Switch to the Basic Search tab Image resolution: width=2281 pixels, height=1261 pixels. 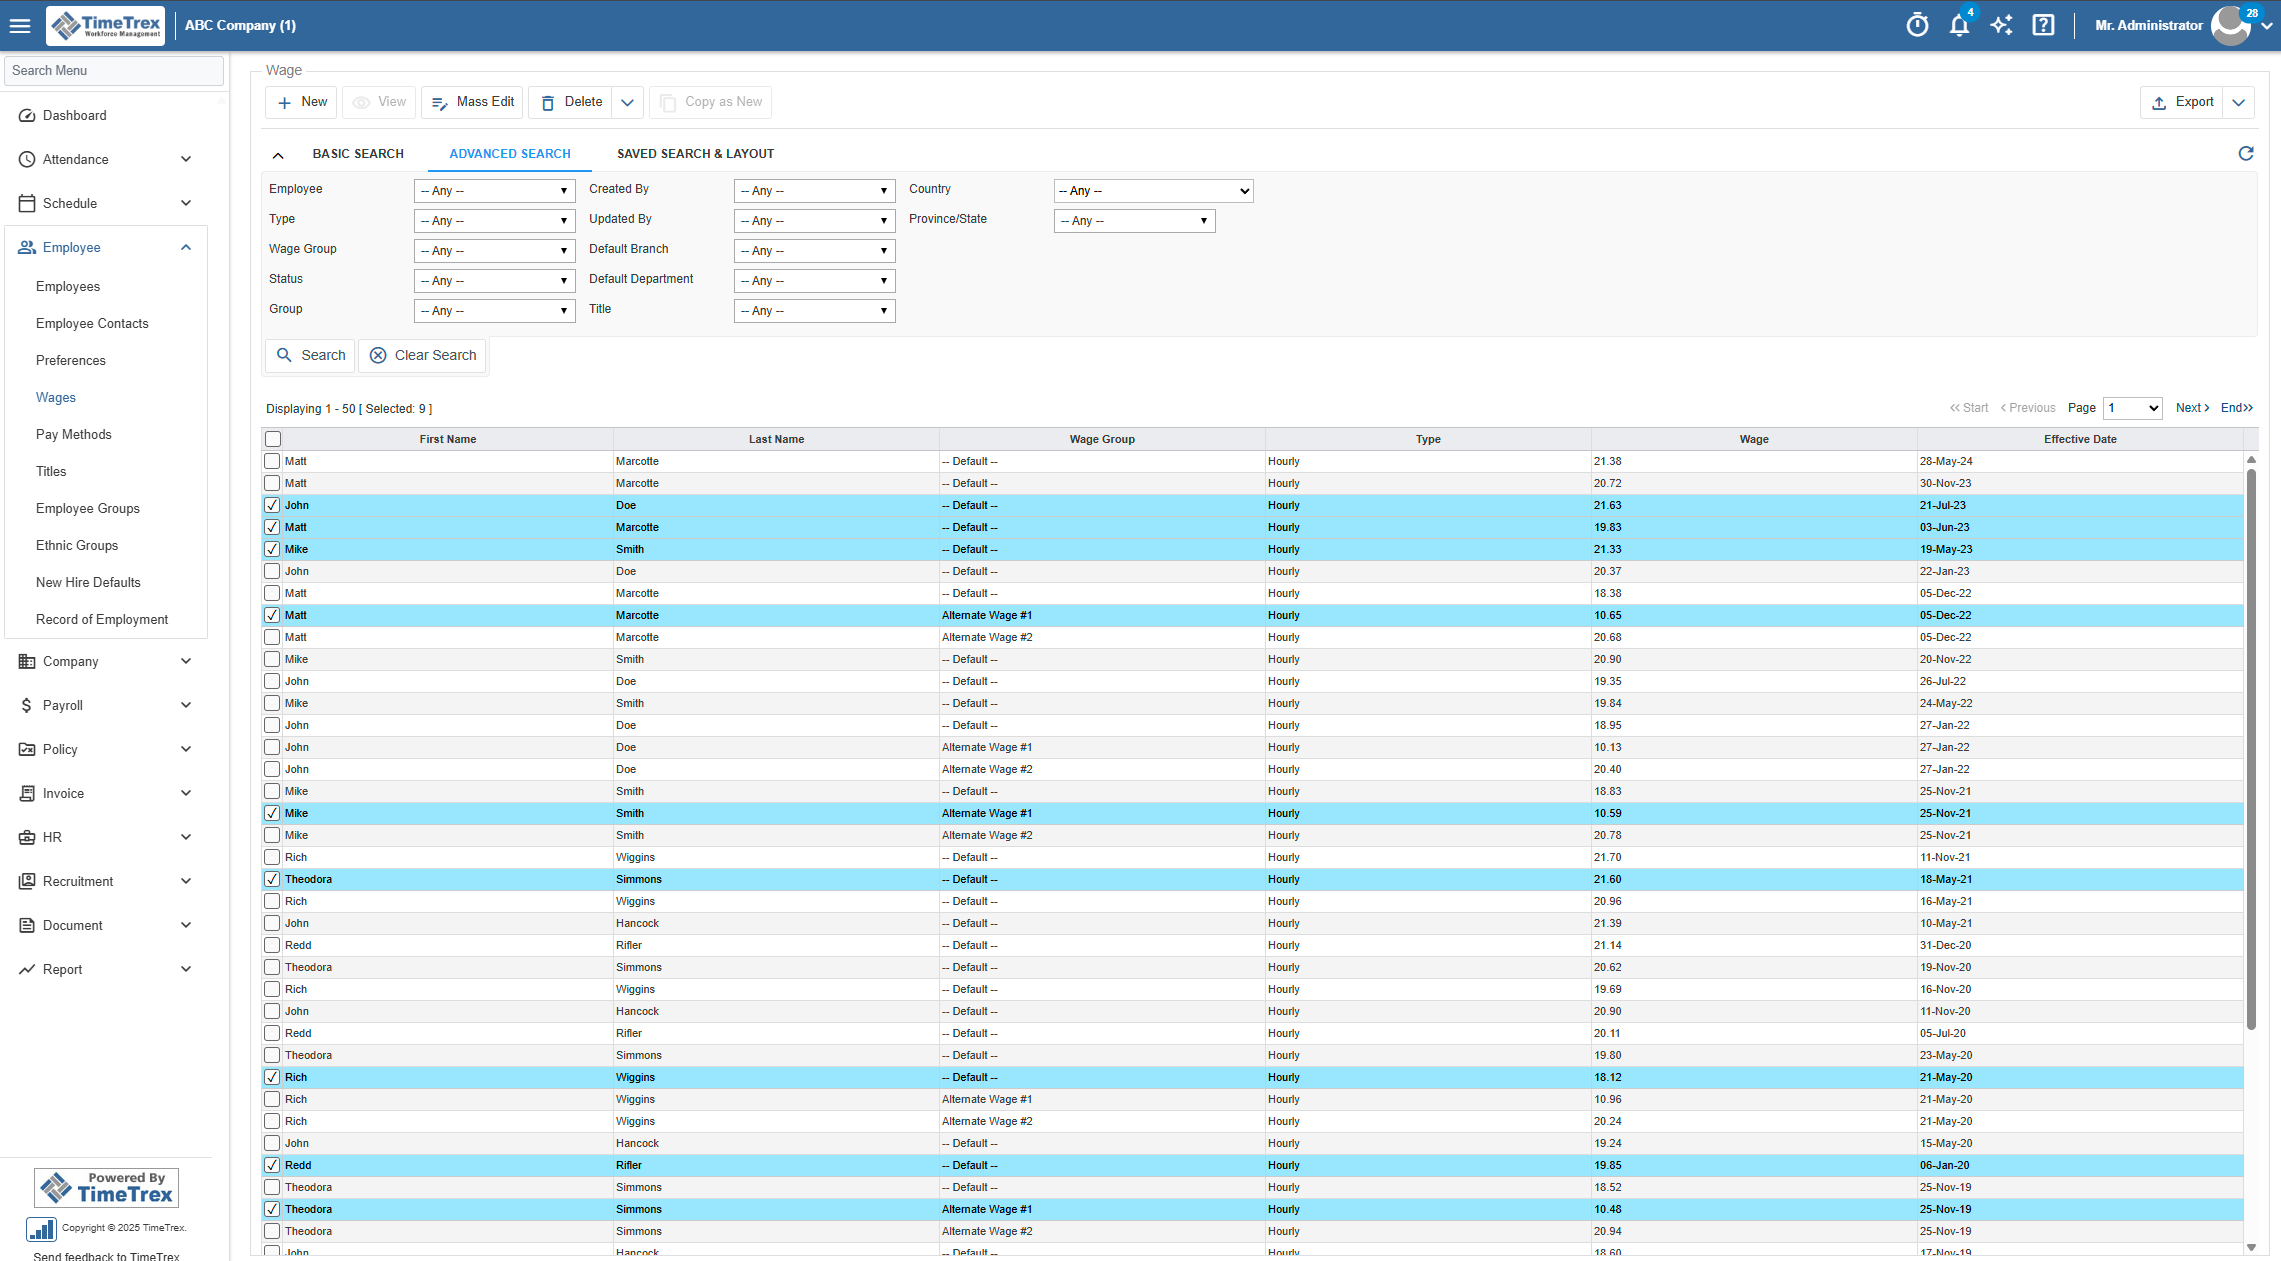(x=358, y=153)
